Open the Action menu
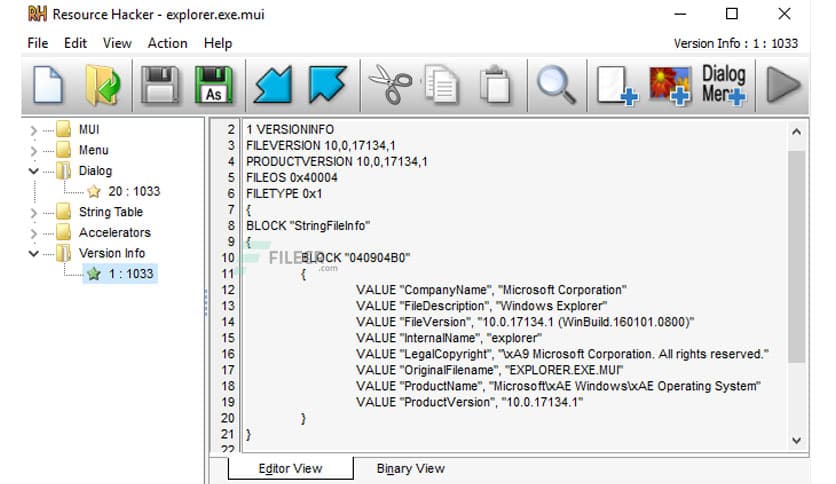 [x=167, y=43]
